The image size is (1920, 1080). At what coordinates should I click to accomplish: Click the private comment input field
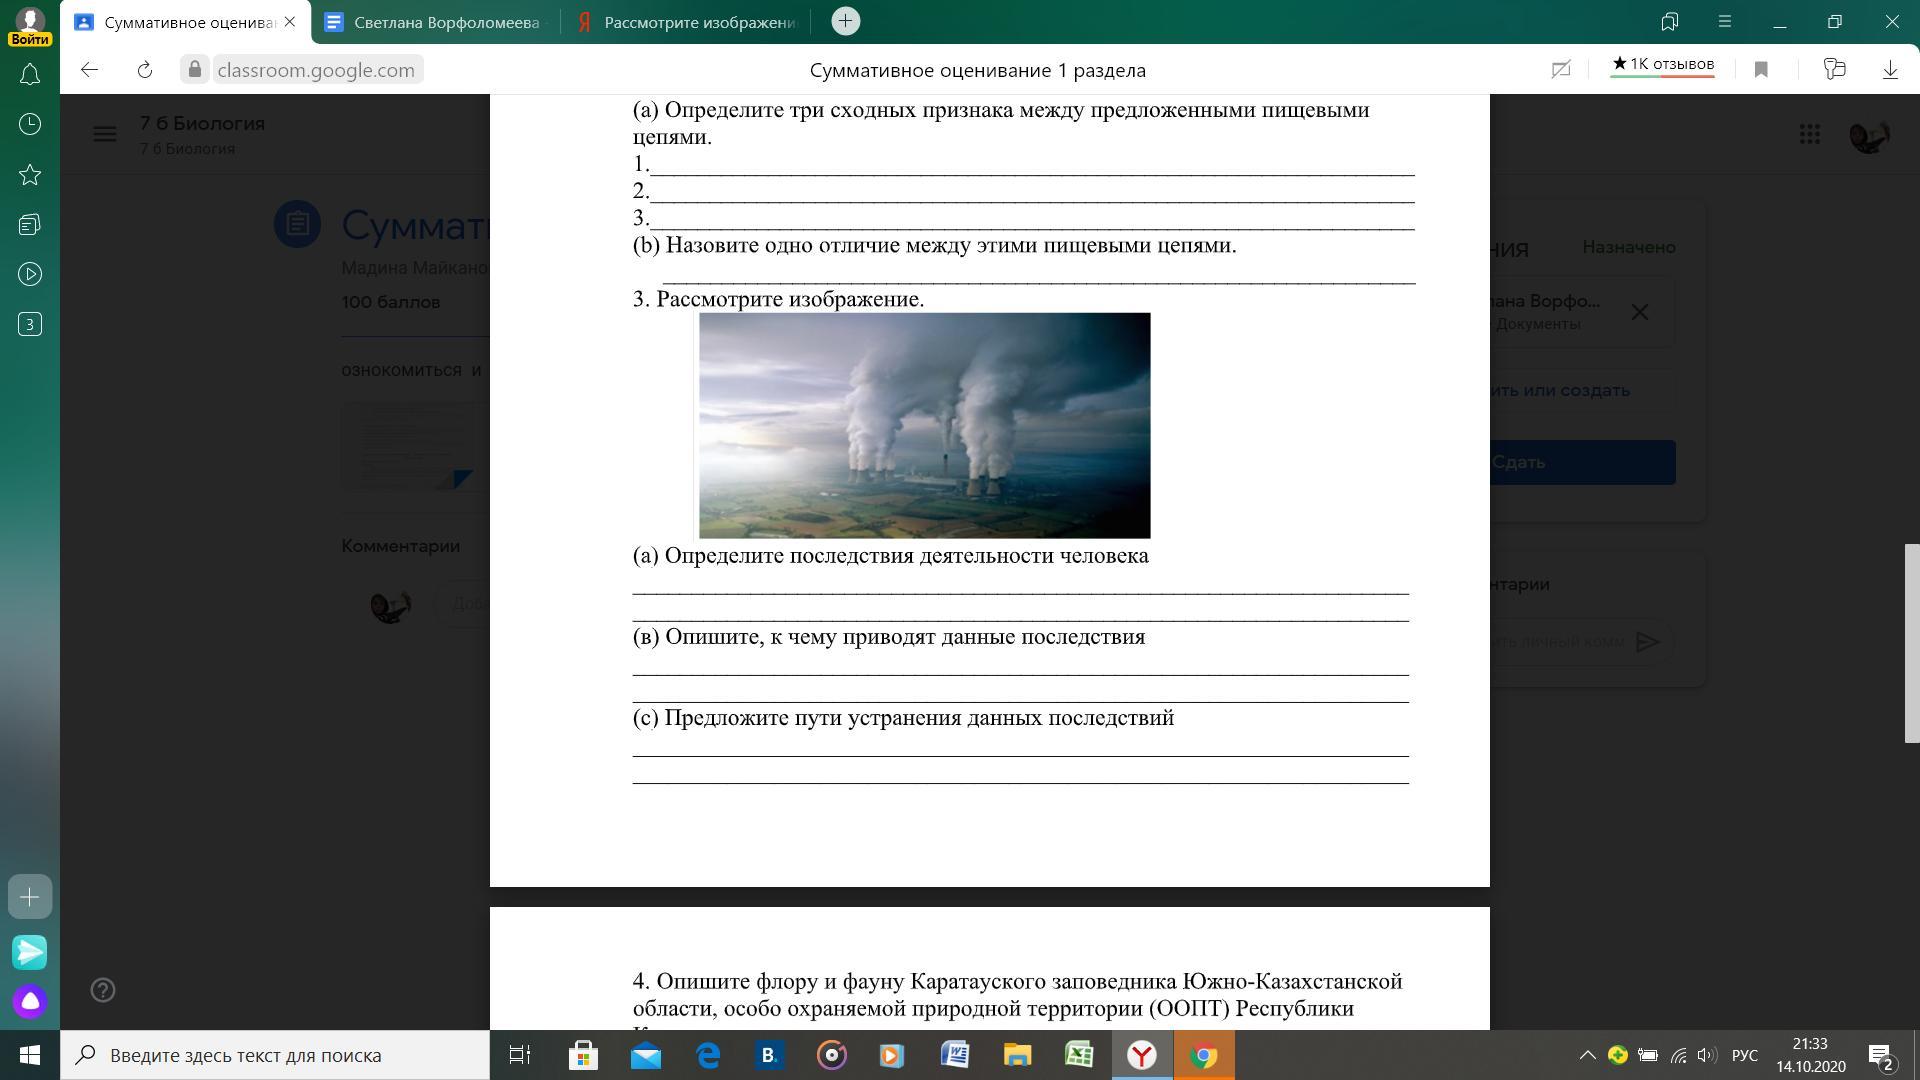(1560, 641)
